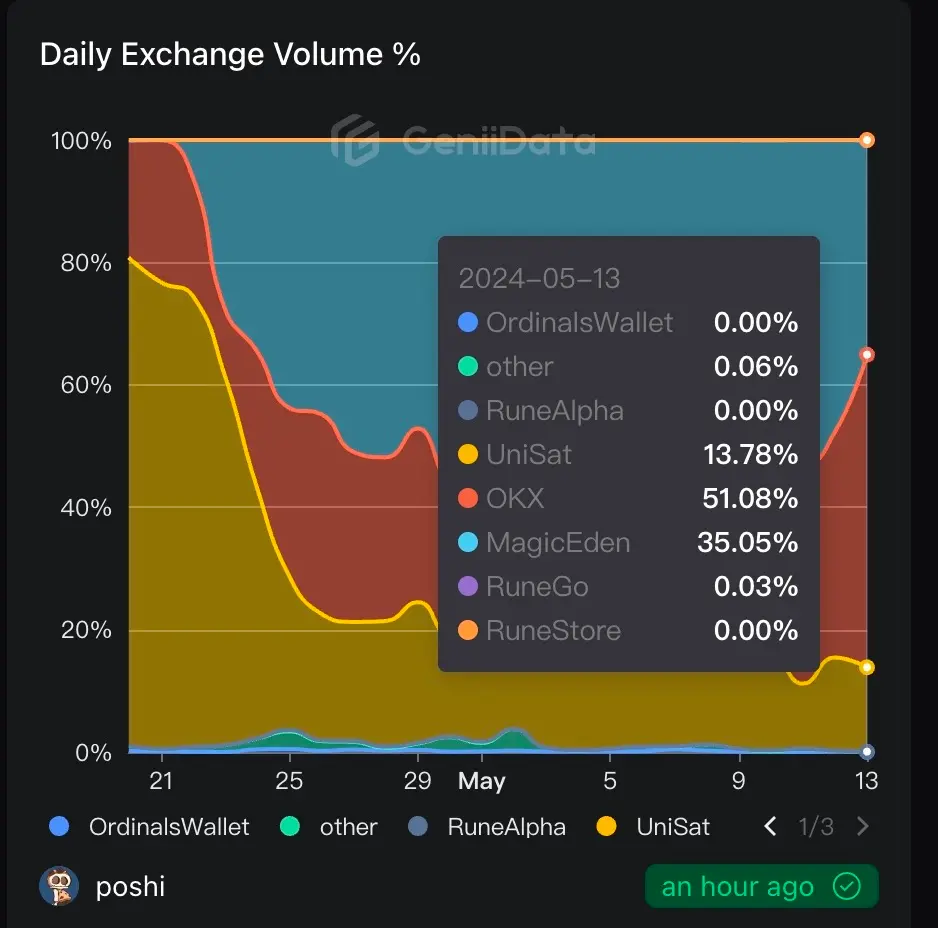Viewport: 938px width, 928px height.
Task: Open the Daily Exchange Volume % title
Action: (232, 55)
